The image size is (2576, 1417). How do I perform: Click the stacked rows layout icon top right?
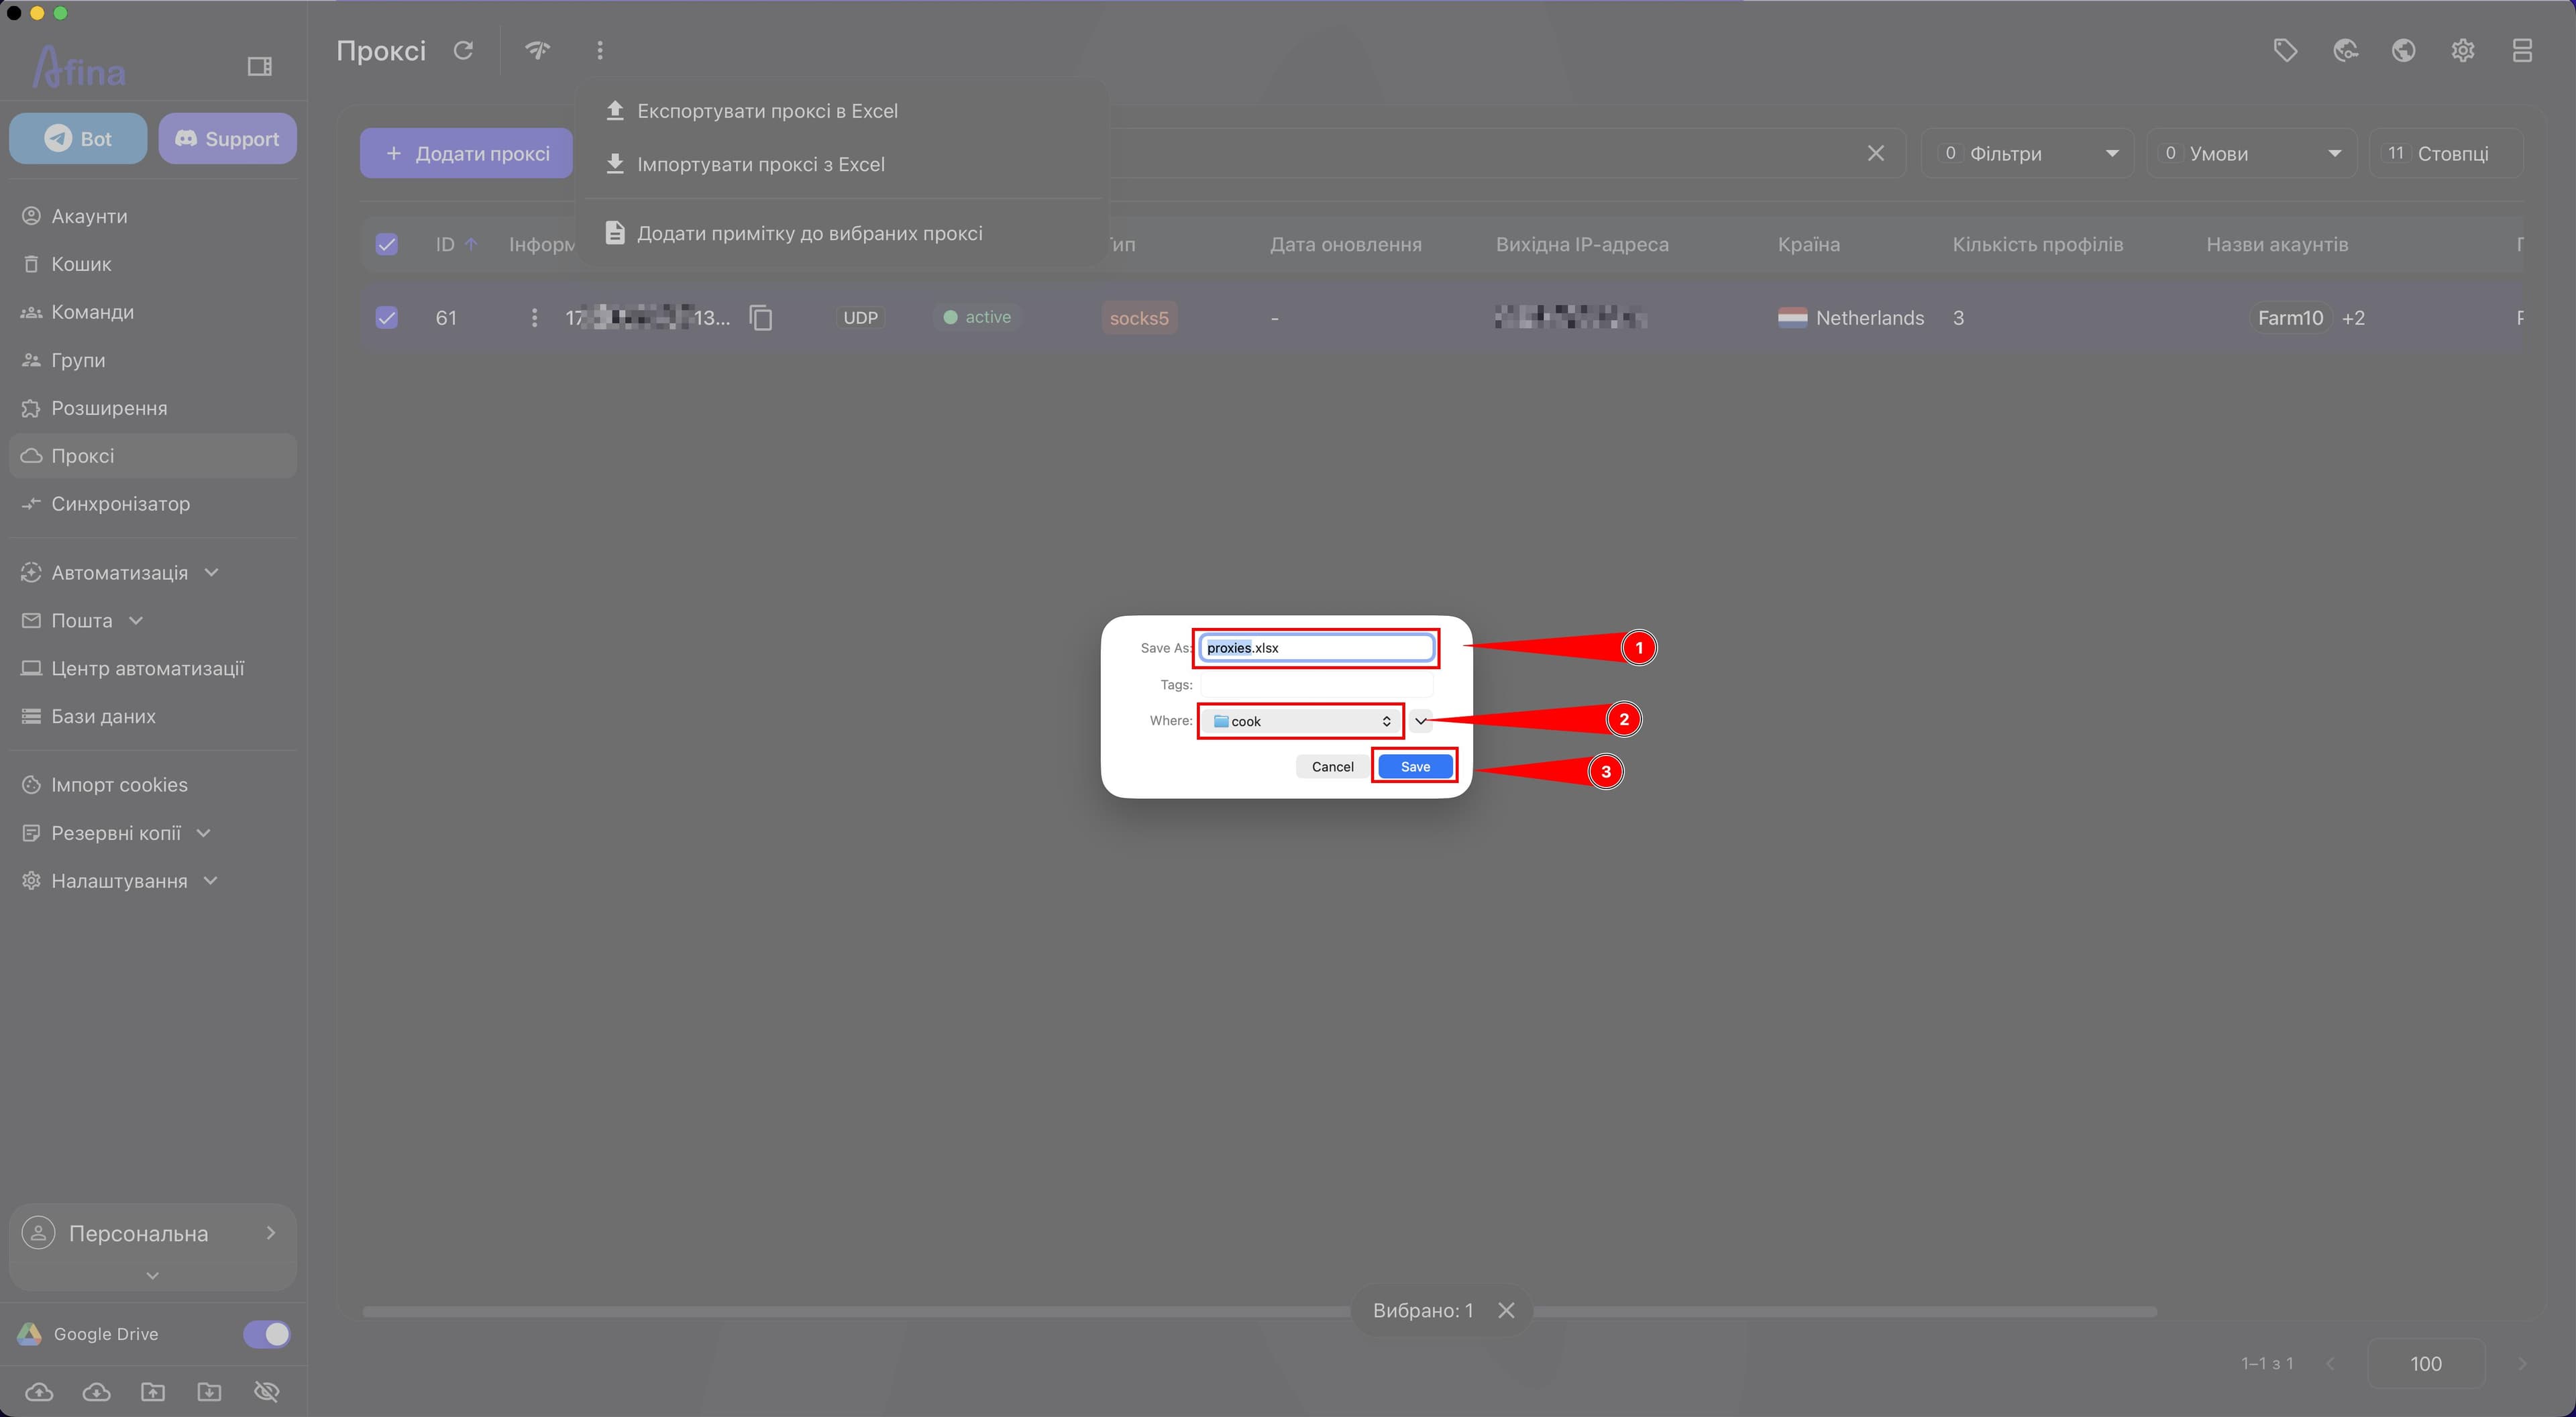(x=2522, y=50)
